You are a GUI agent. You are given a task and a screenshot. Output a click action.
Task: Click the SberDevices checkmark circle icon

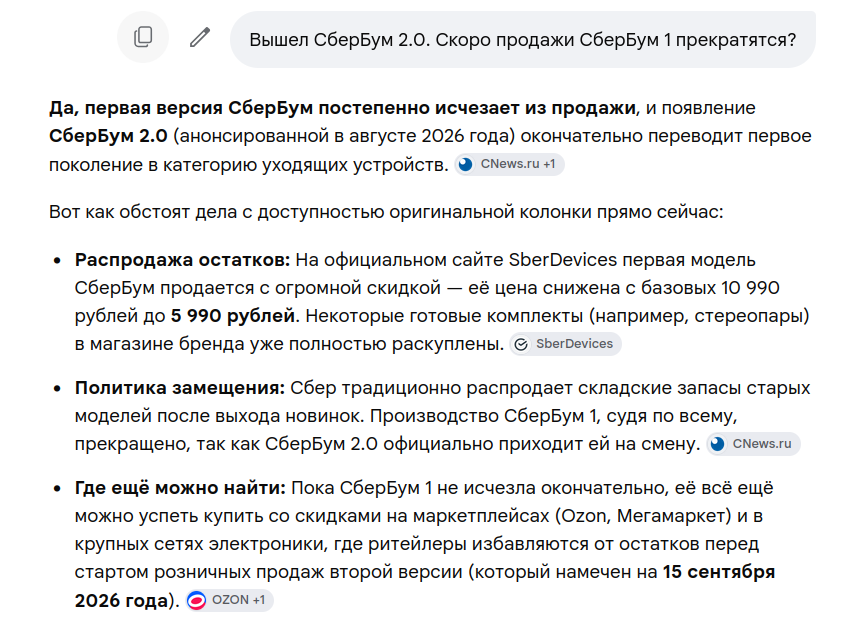(x=521, y=344)
